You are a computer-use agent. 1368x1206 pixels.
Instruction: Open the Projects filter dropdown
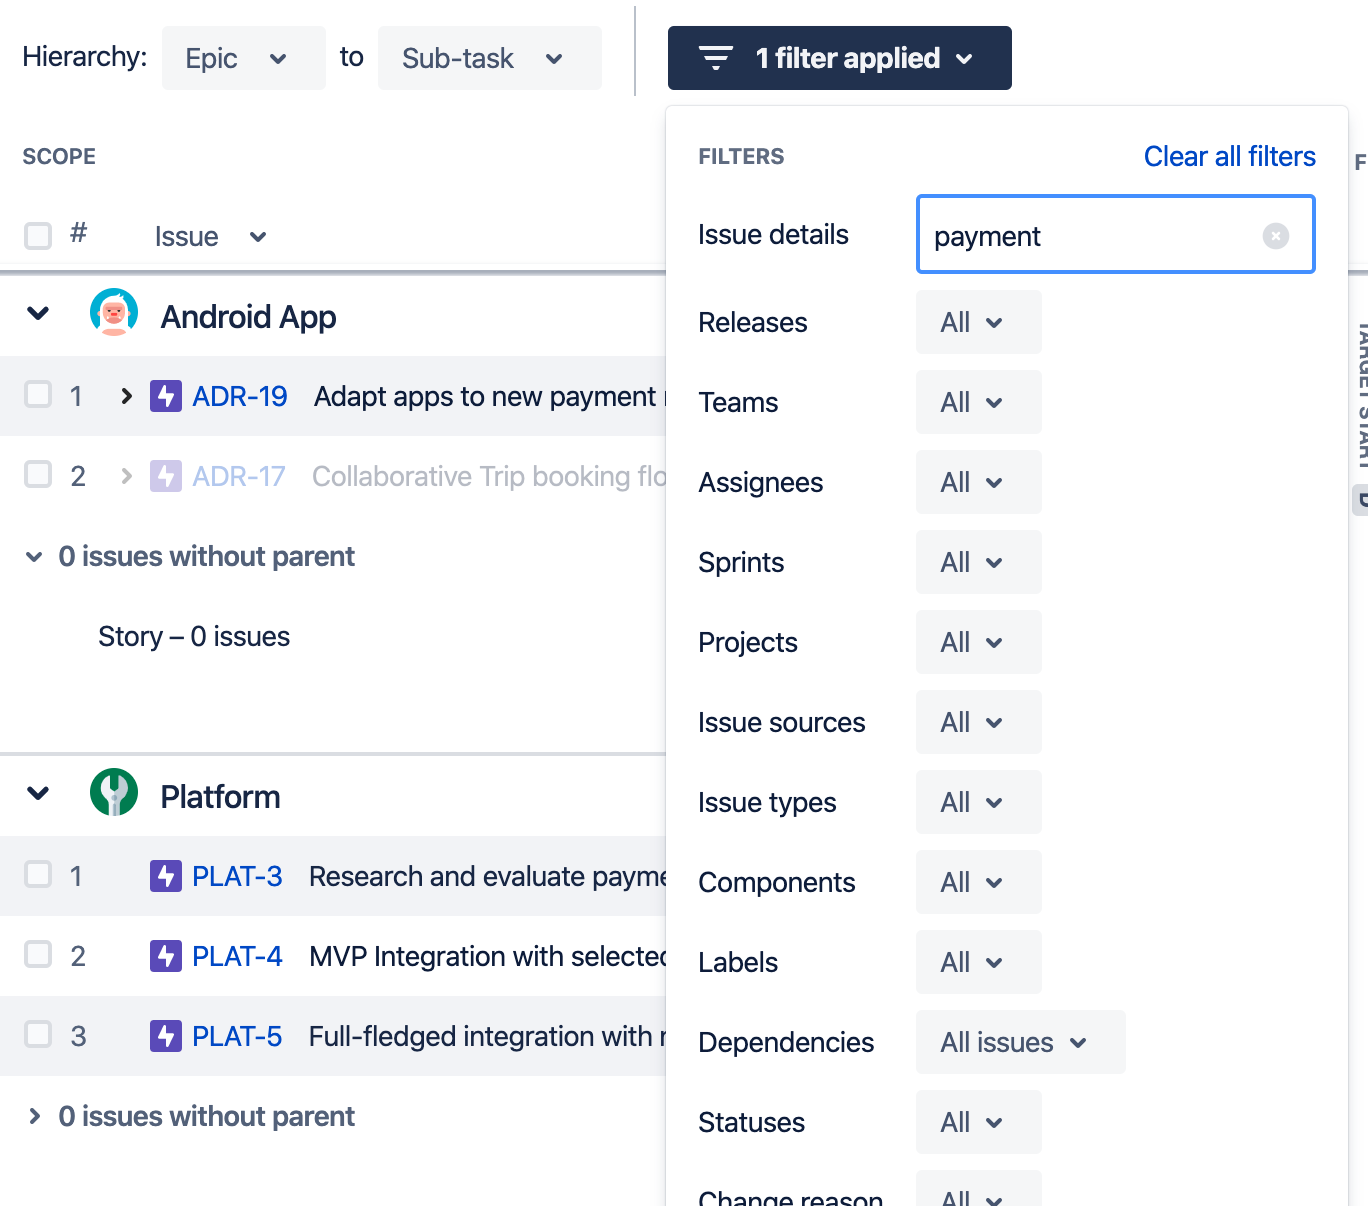coord(979,642)
